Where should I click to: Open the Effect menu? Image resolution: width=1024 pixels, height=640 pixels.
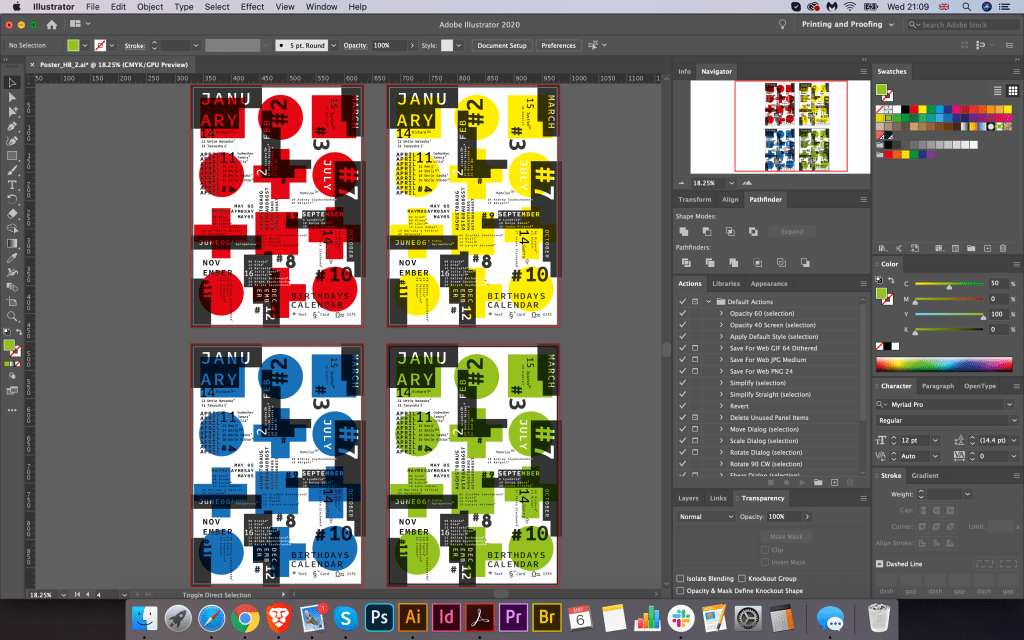252,7
